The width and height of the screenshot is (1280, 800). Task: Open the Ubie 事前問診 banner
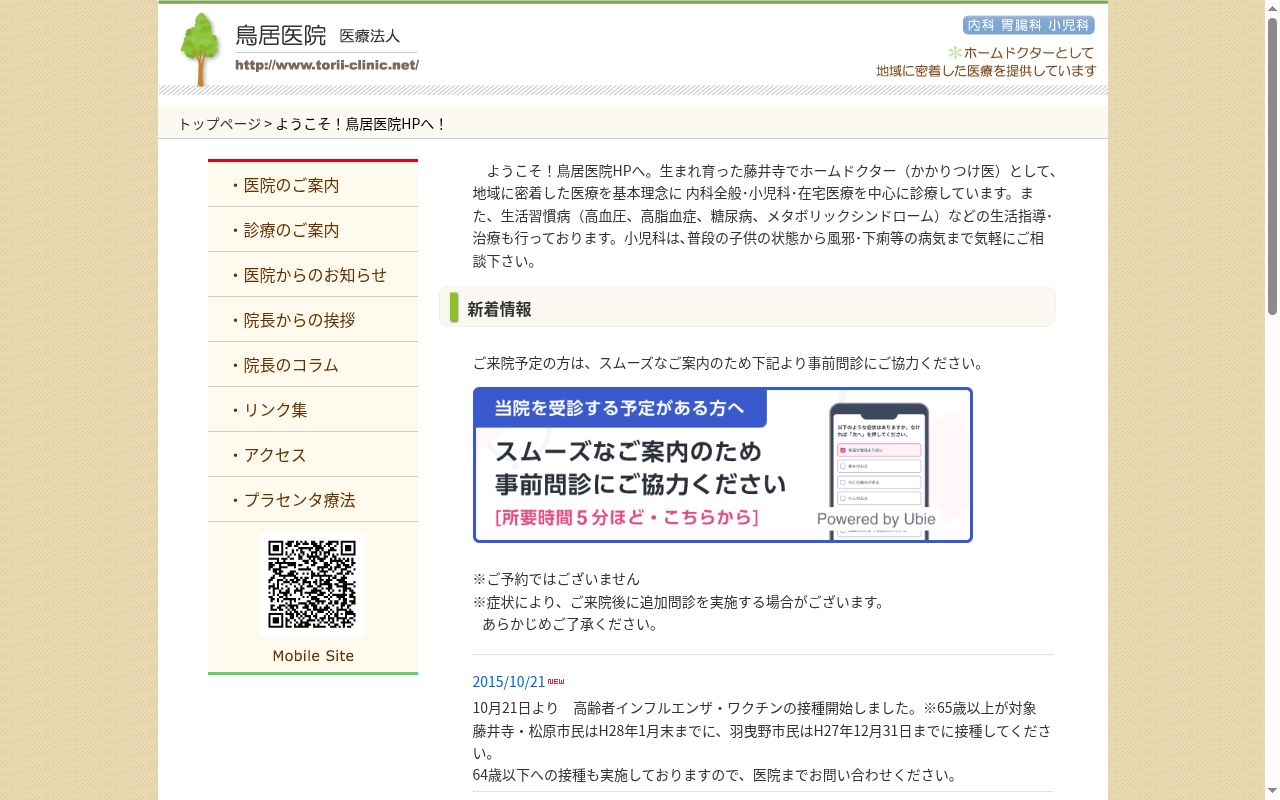723,465
